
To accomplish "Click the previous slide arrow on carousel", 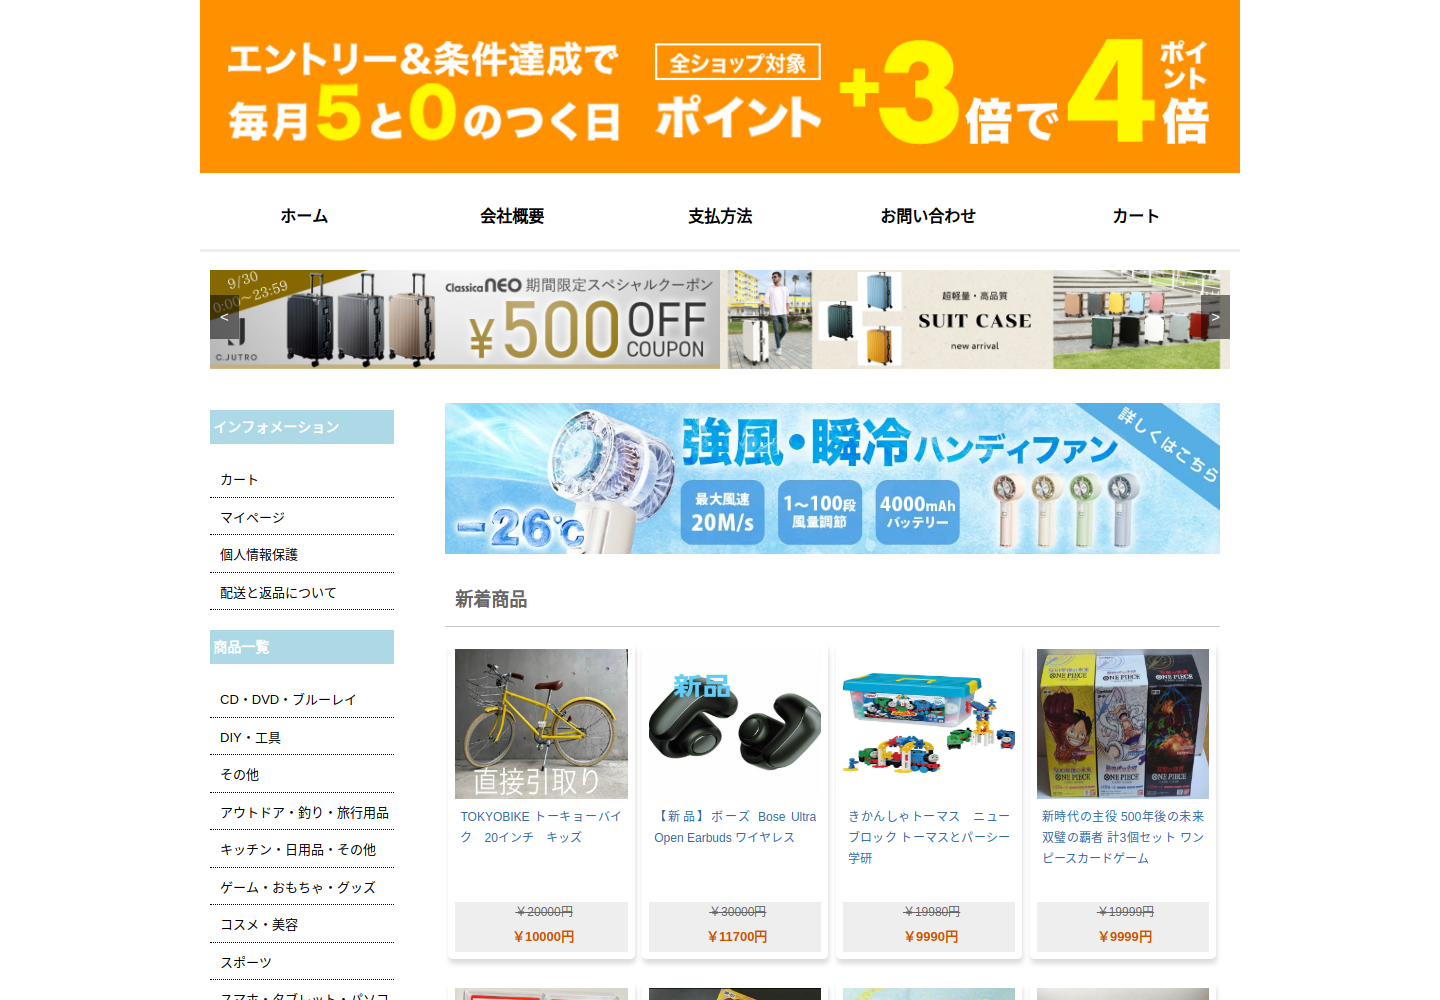I will click(x=225, y=317).
